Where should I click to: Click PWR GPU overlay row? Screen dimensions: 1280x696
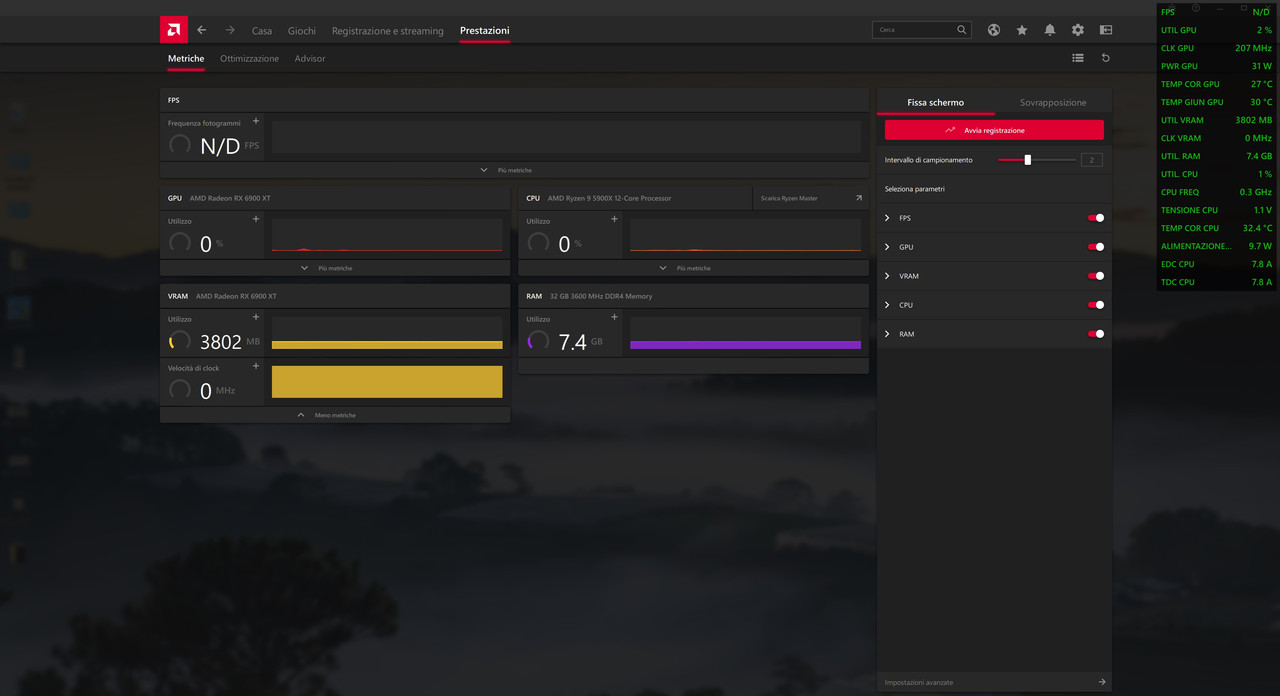(x=1217, y=66)
